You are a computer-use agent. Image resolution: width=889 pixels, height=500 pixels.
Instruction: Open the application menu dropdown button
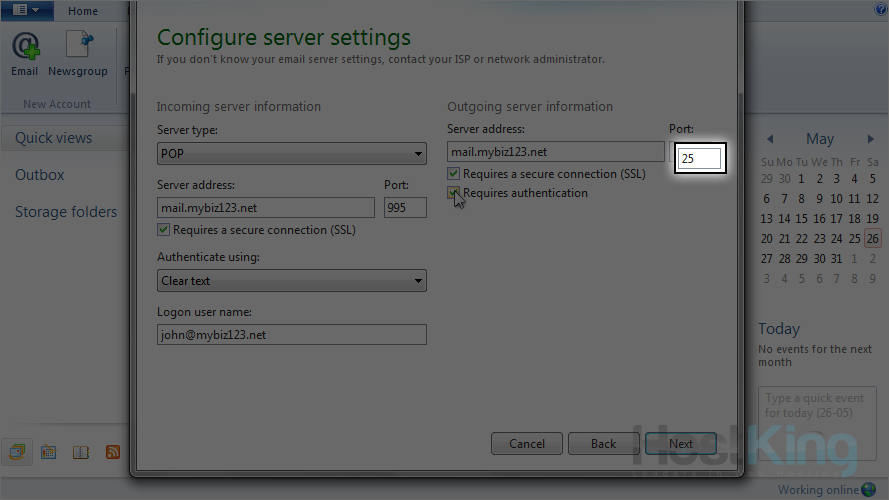tap(27, 10)
